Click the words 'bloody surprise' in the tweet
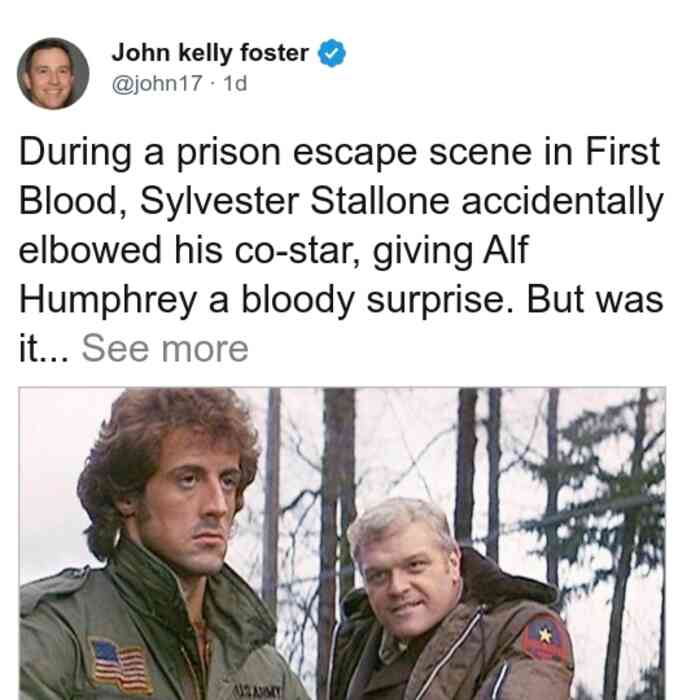The width and height of the screenshot is (700, 700). (378, 300)
